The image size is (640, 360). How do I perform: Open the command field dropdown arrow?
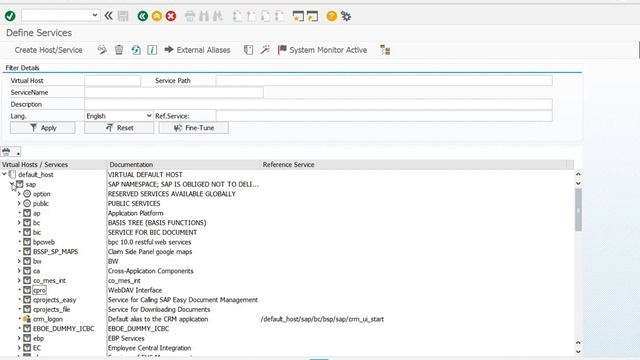click(95, 16)
